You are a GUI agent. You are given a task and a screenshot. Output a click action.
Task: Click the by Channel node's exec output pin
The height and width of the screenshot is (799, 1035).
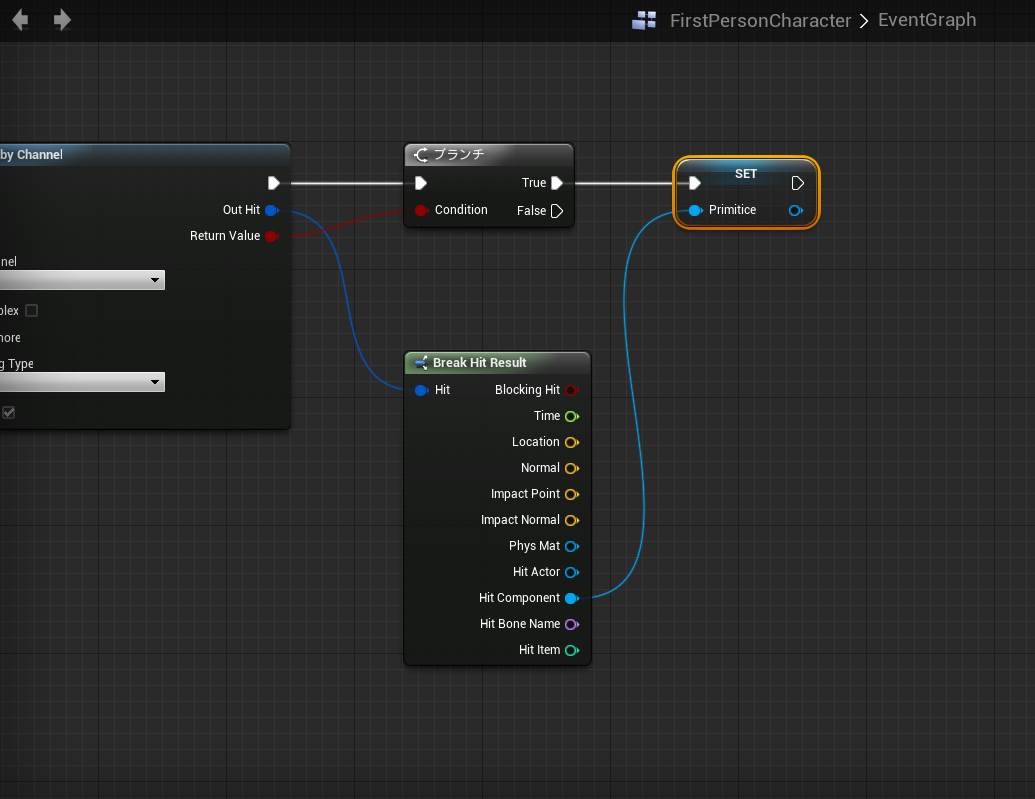(274, 183)
